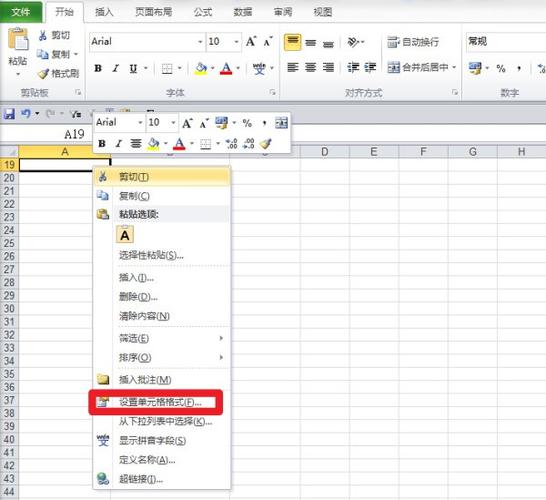Increase font size in ribbon
Image resolution: width=546 pixels, height=500 pixels.
click(x=251, y=41)
